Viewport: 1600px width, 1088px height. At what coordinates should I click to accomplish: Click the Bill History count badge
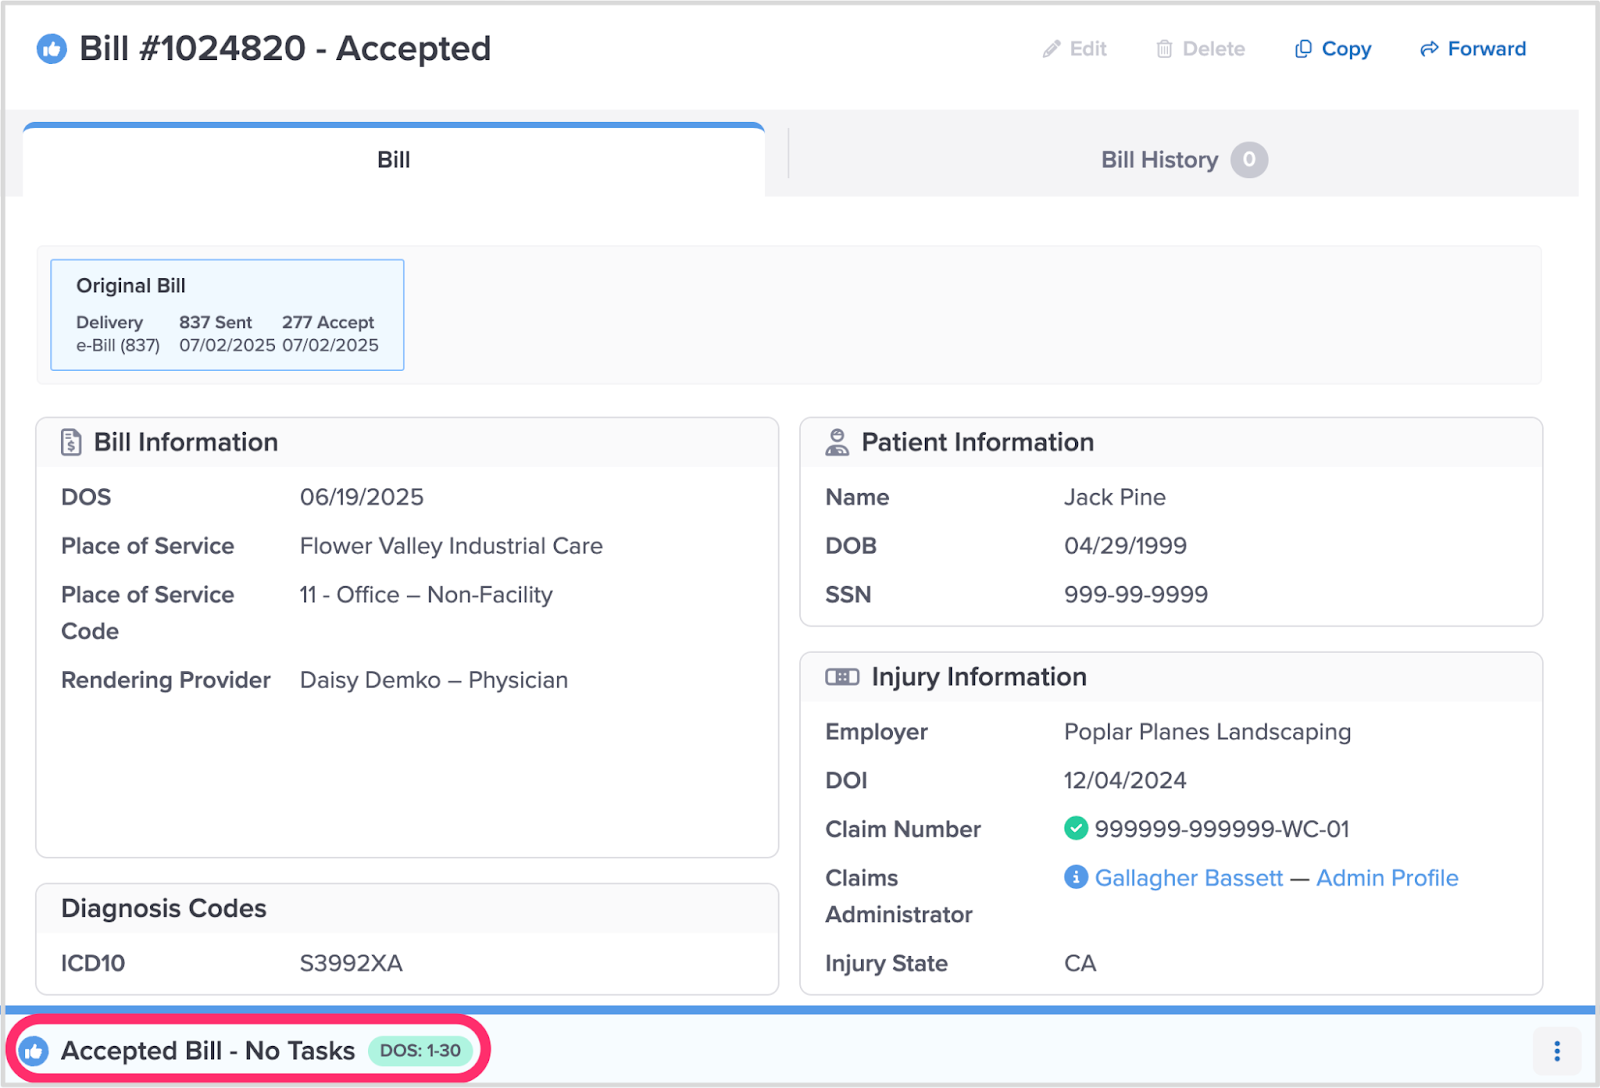(x=1249, y=160)
